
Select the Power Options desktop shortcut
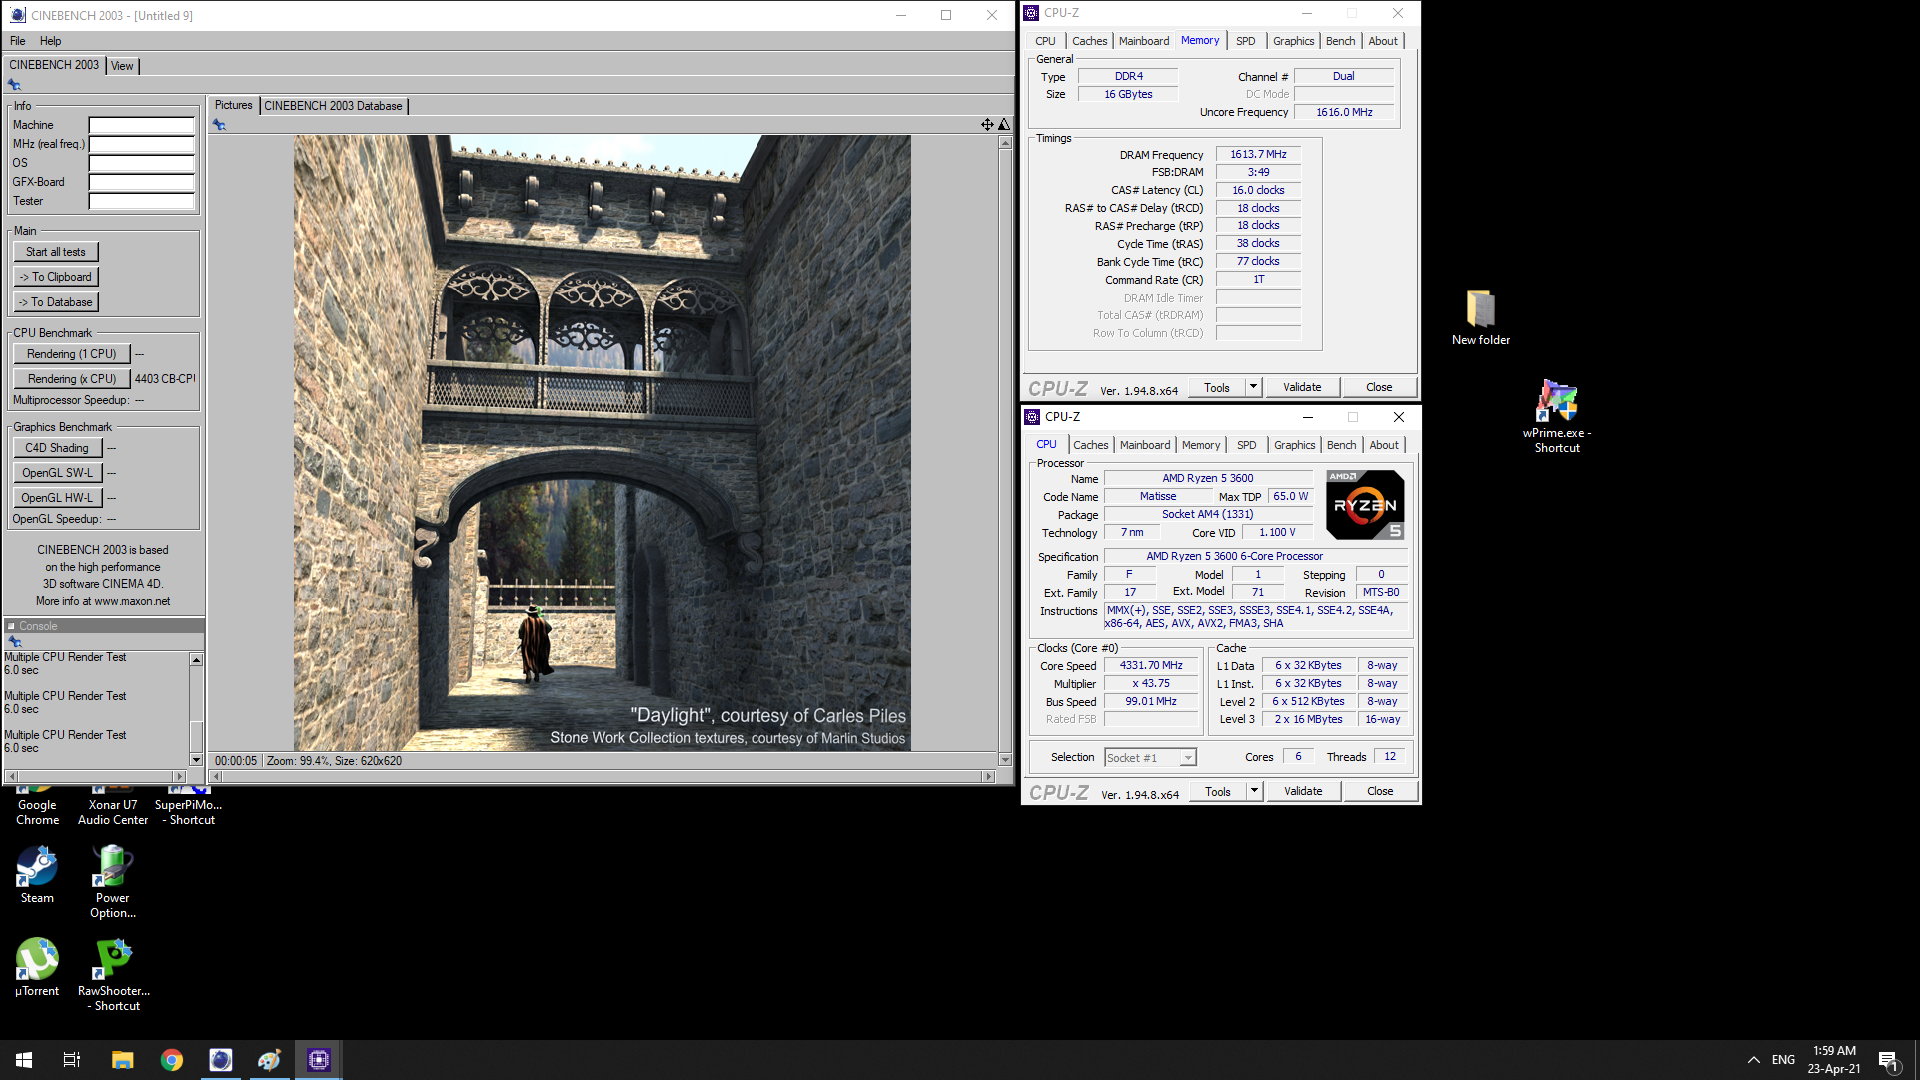coord(113,882)
